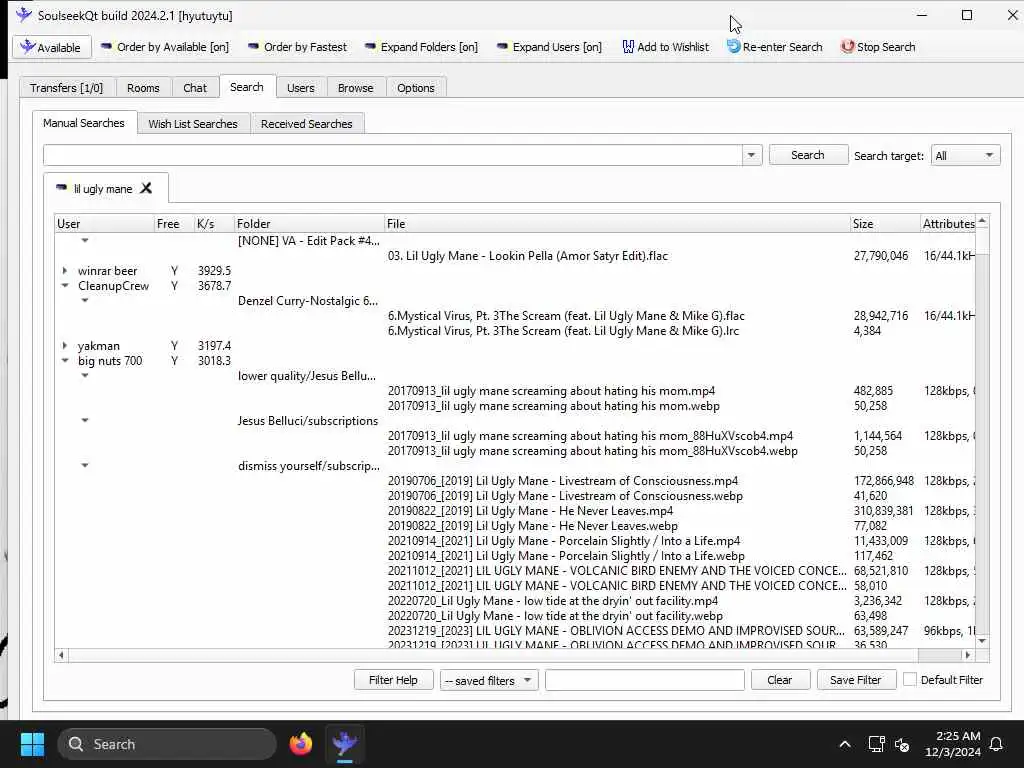Select the Manual Searches tab
1024x768 pixels.
pos(84,123)
